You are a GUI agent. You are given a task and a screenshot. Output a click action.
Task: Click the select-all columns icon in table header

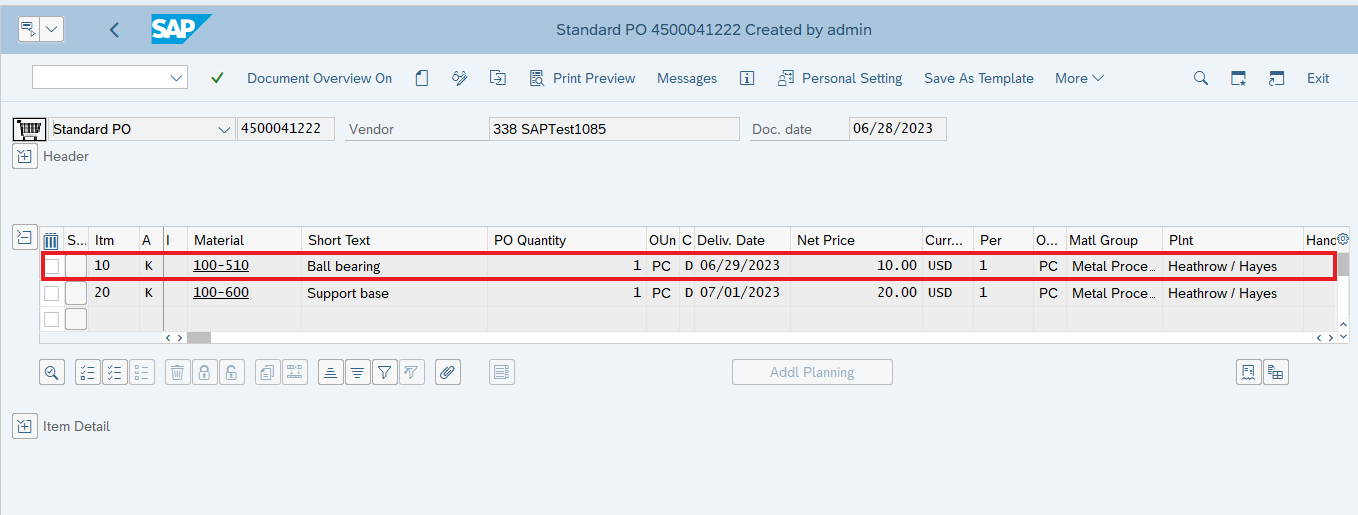pos(51,240)
